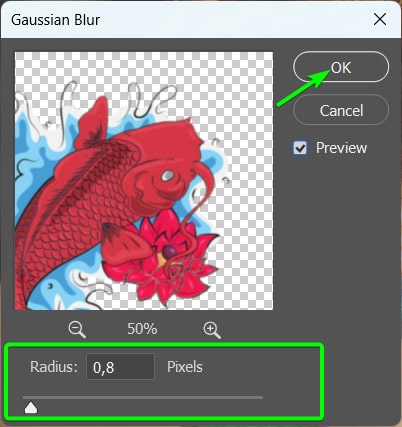This screenshot has height=427, width=402.
Task: Click the koi's red dorsal fin in the preview
Action: tap(91, 123)
